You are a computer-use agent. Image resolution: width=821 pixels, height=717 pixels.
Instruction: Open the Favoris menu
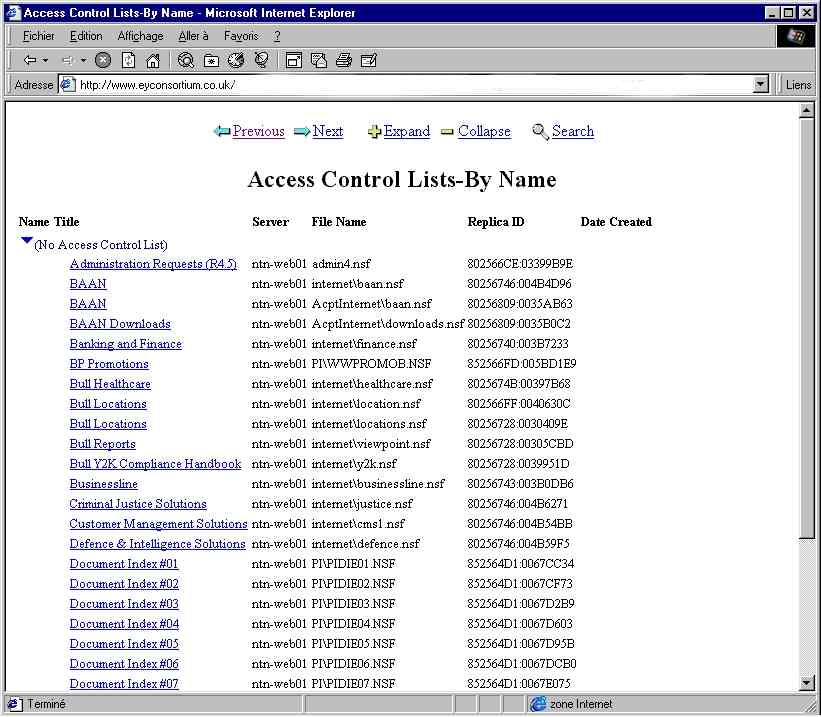pos(241,36)
